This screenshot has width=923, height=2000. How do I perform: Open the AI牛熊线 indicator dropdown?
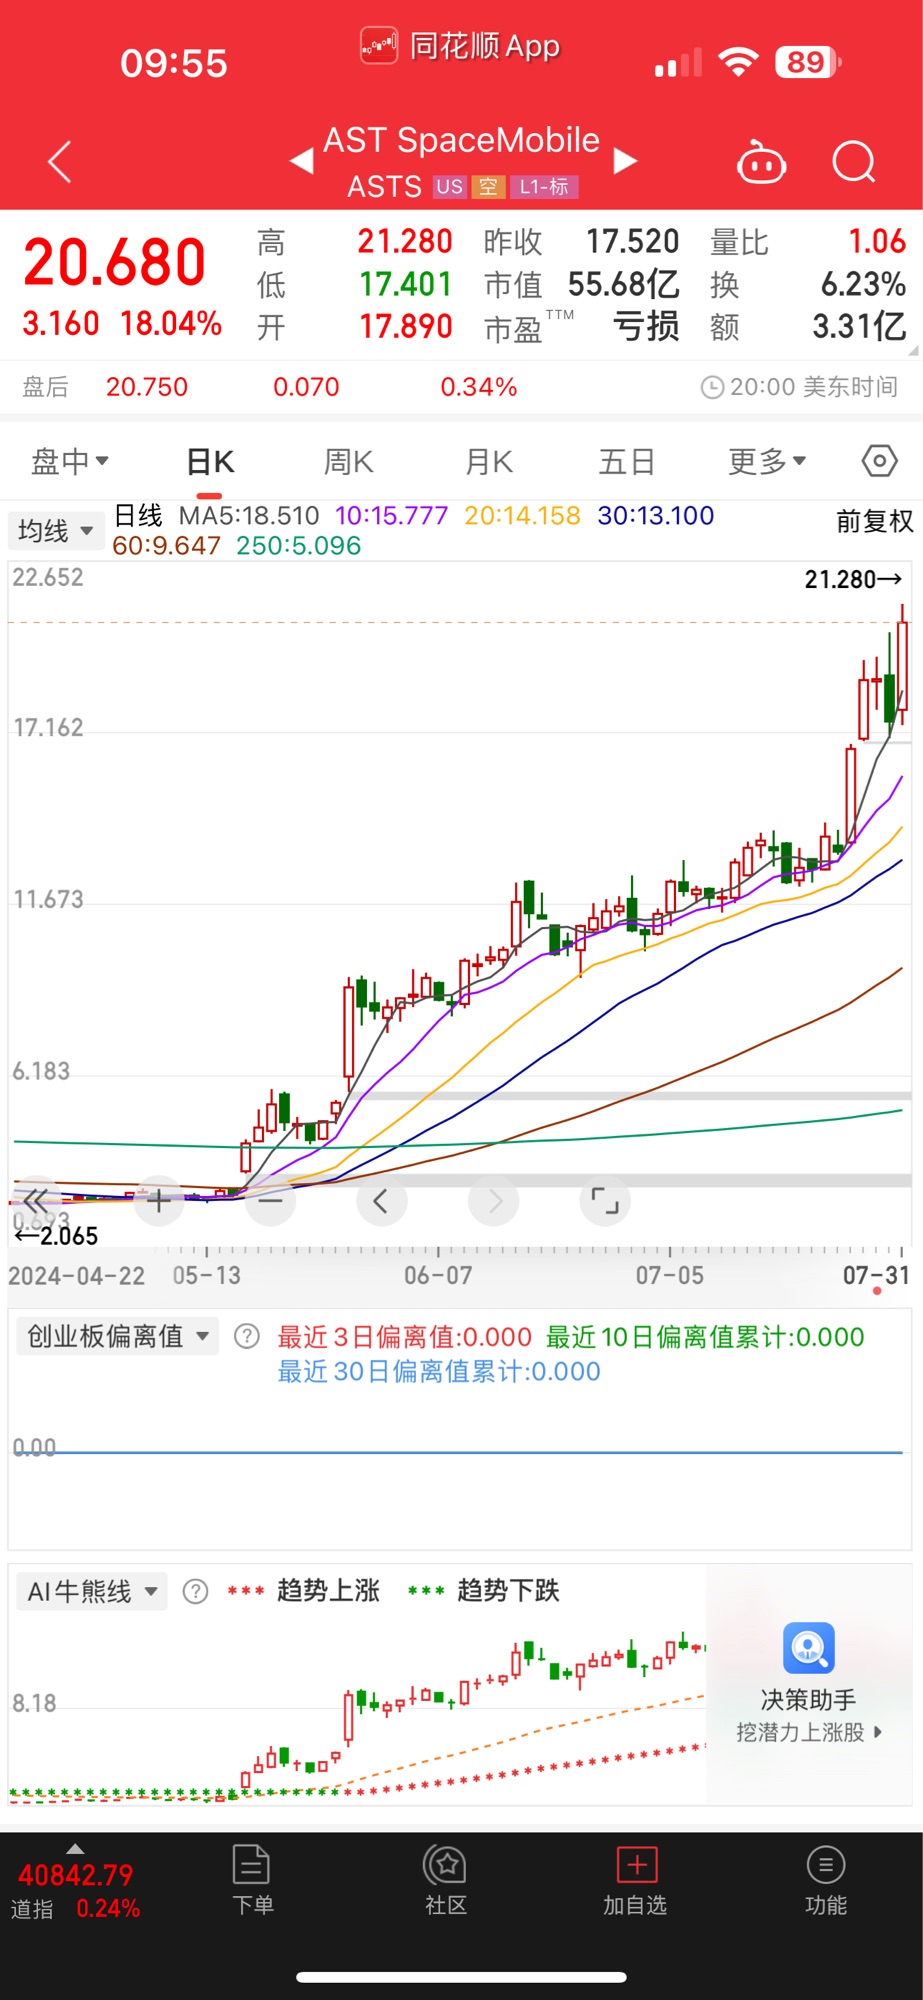[91, 1591]
